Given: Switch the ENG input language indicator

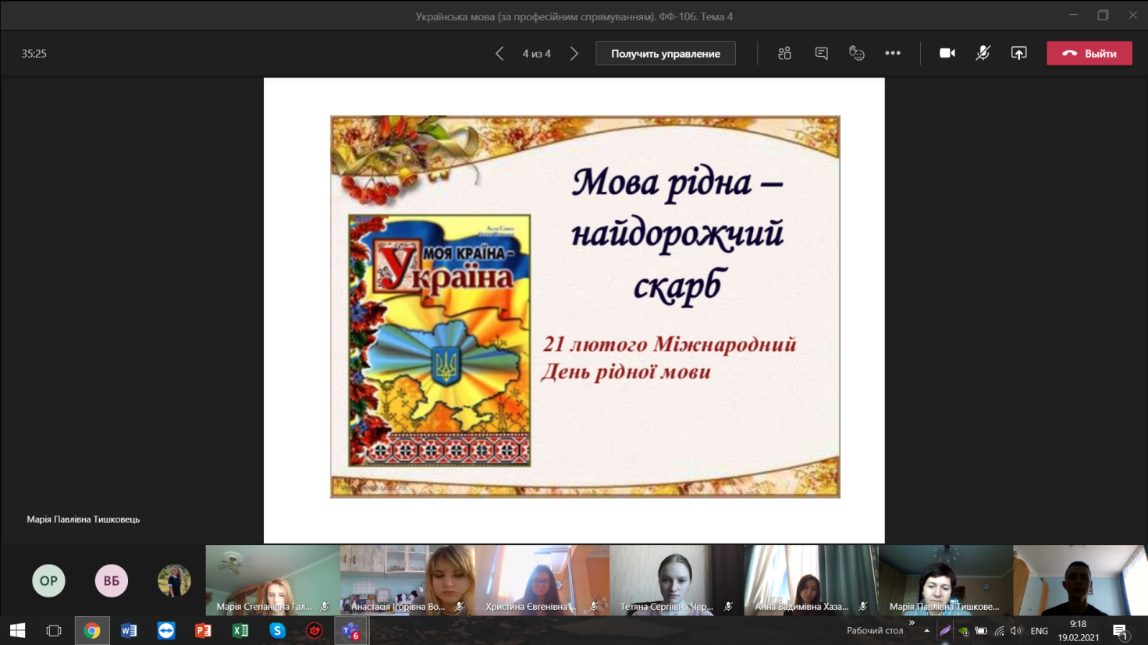Looking at the screenshot, I should (1039, 631).
